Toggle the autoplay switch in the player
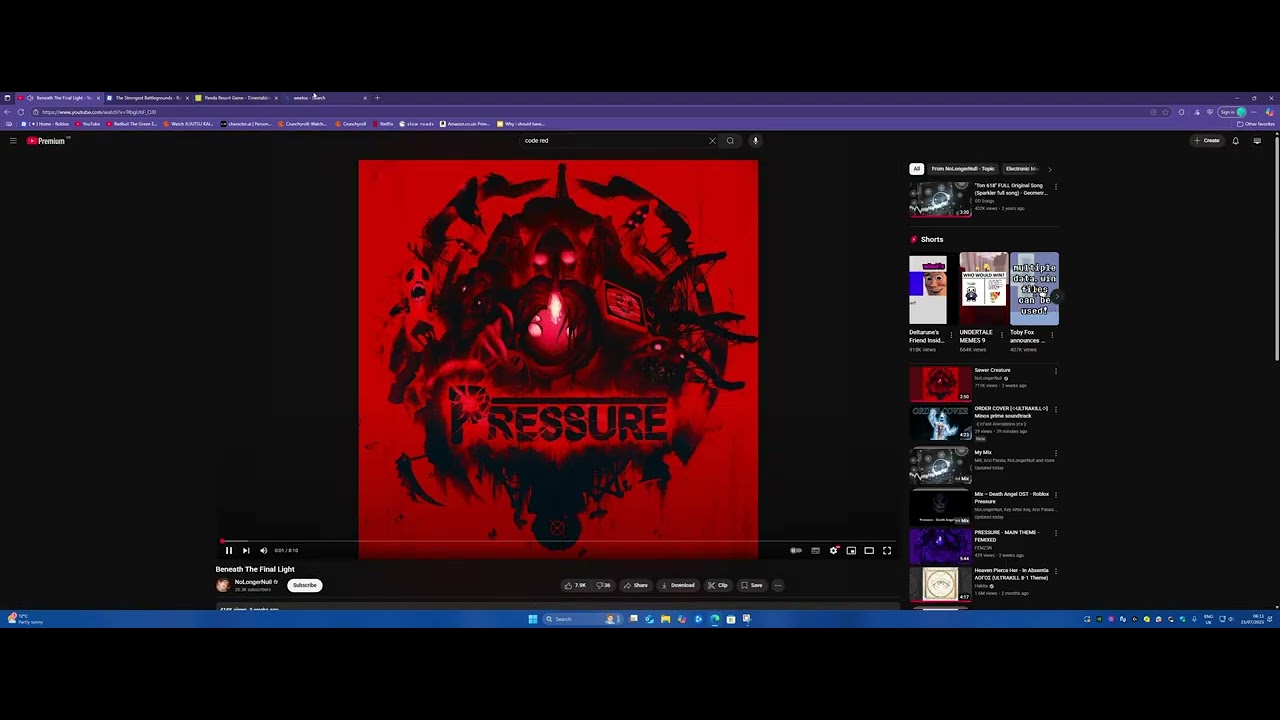Viewport: 1280px width, 720px height. (x=796, y=550)
